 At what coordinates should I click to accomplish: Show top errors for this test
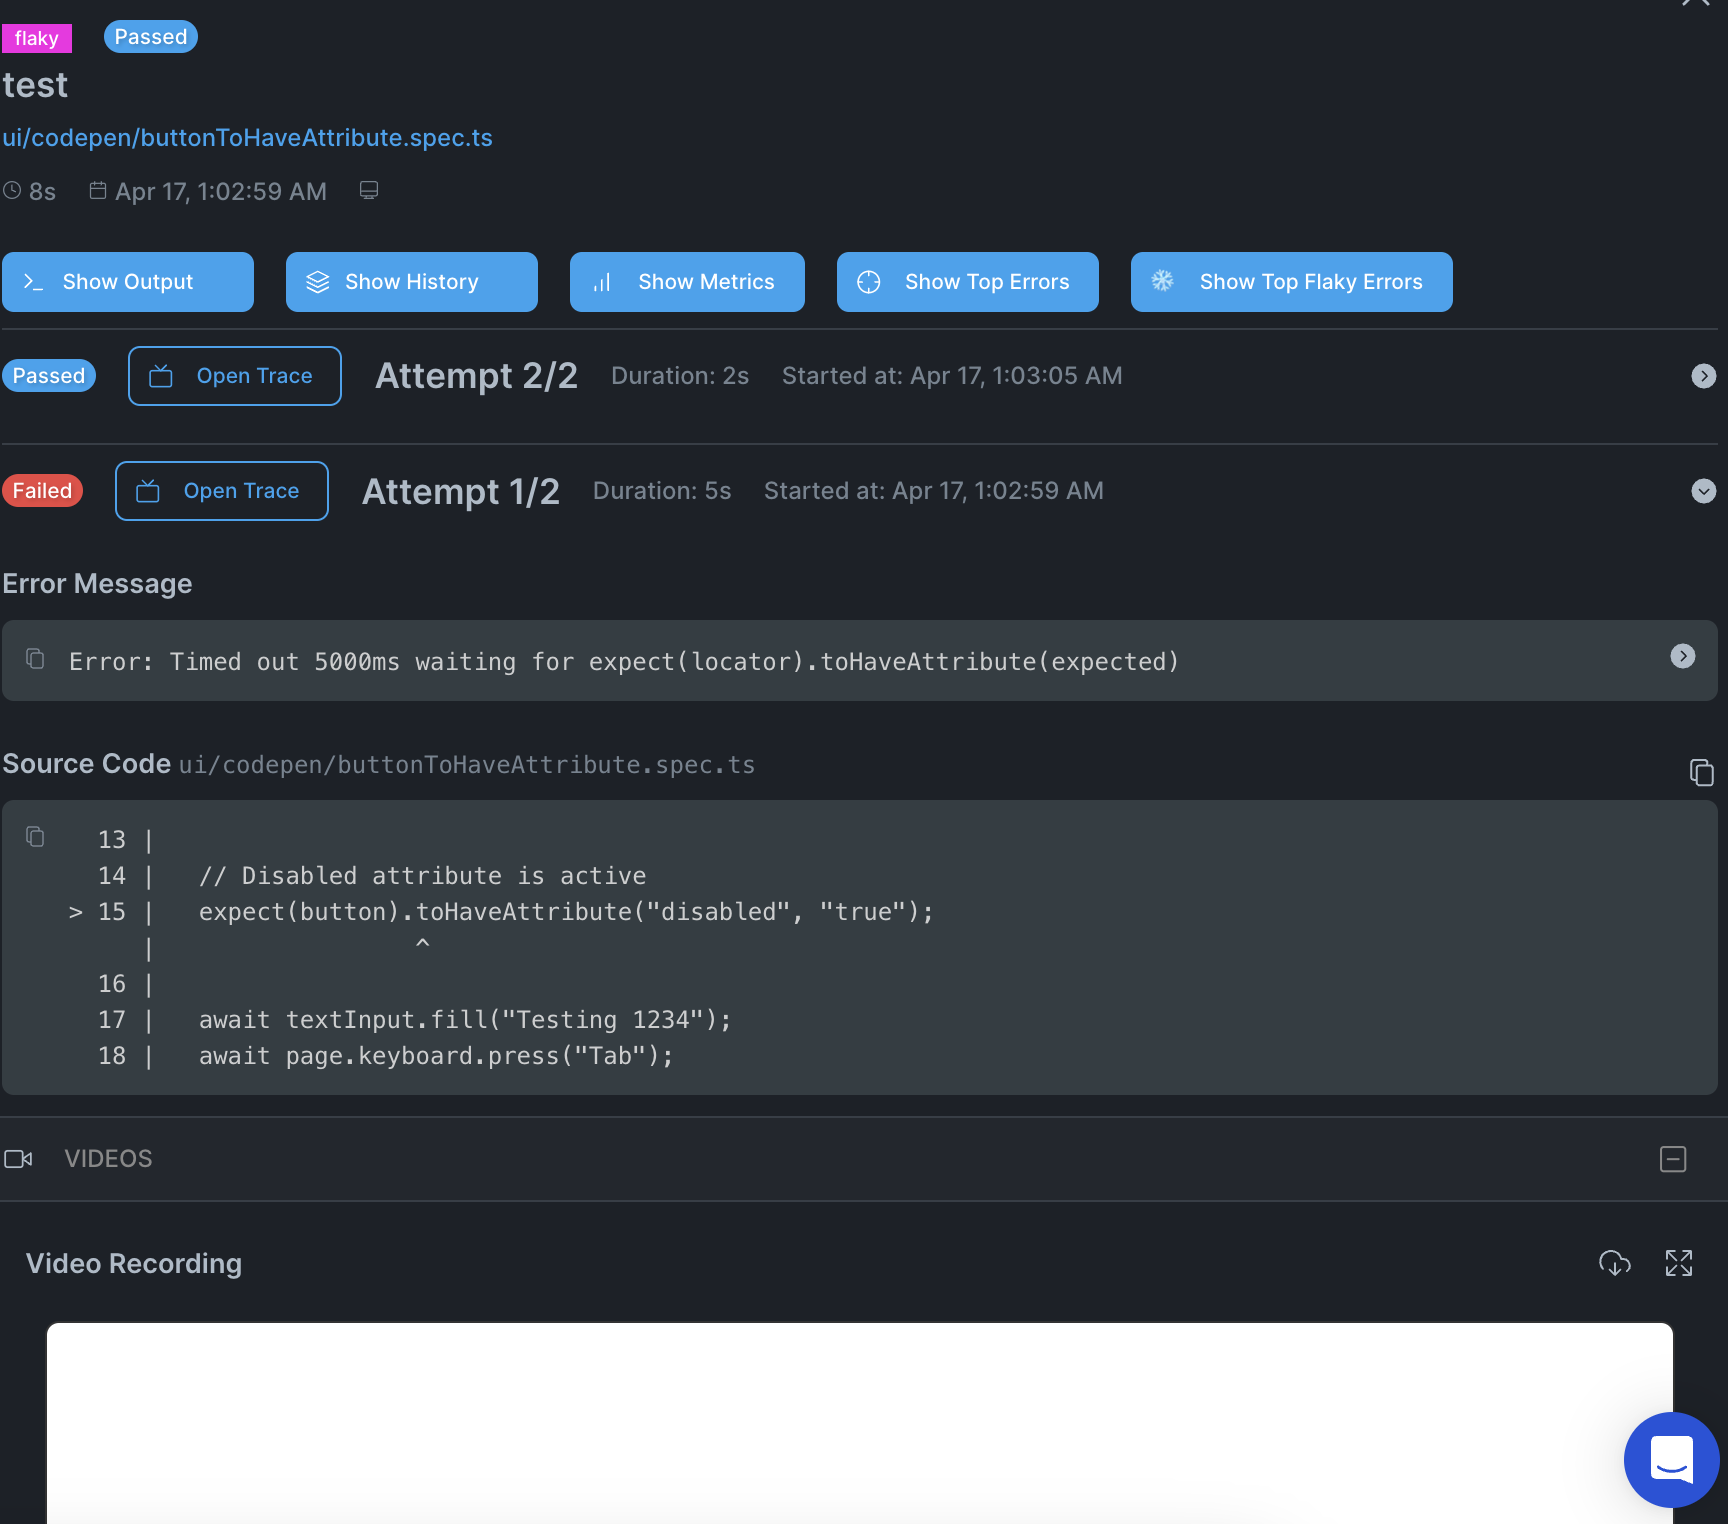[966, 281]
